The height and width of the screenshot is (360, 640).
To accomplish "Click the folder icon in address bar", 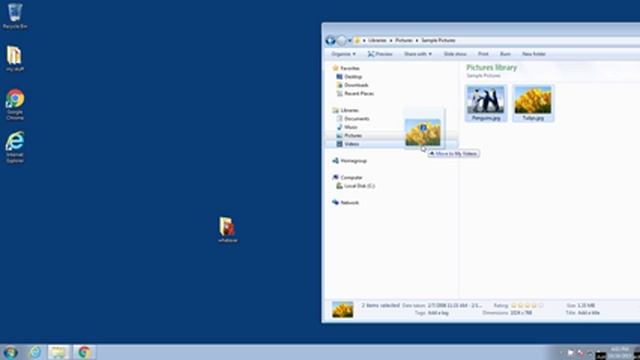I will point(357,40).
